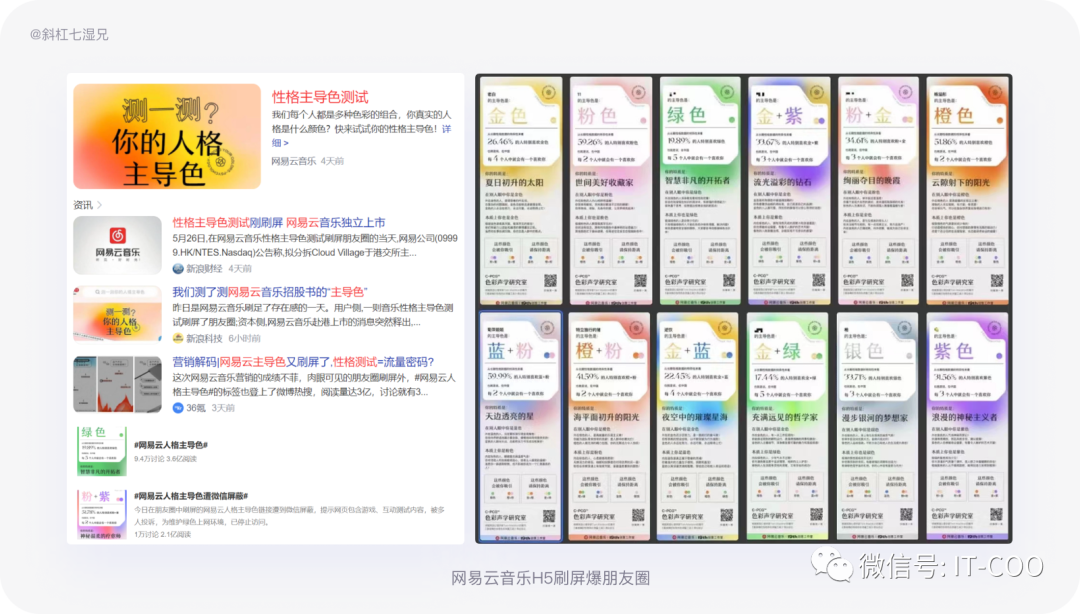
Task: Click the round disc icon on 金+绿 poster
Action: tap(816, 328)
